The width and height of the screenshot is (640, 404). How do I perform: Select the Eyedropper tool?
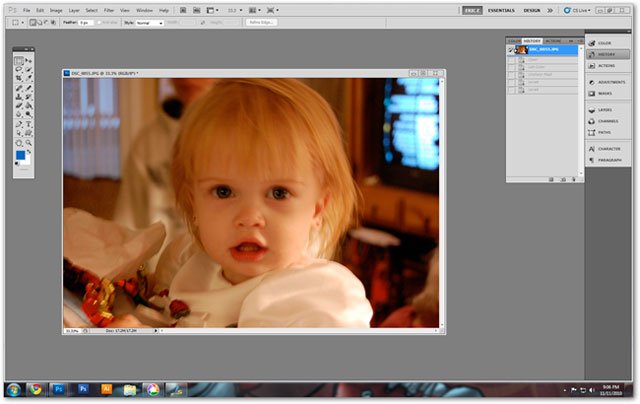(29, 78)
